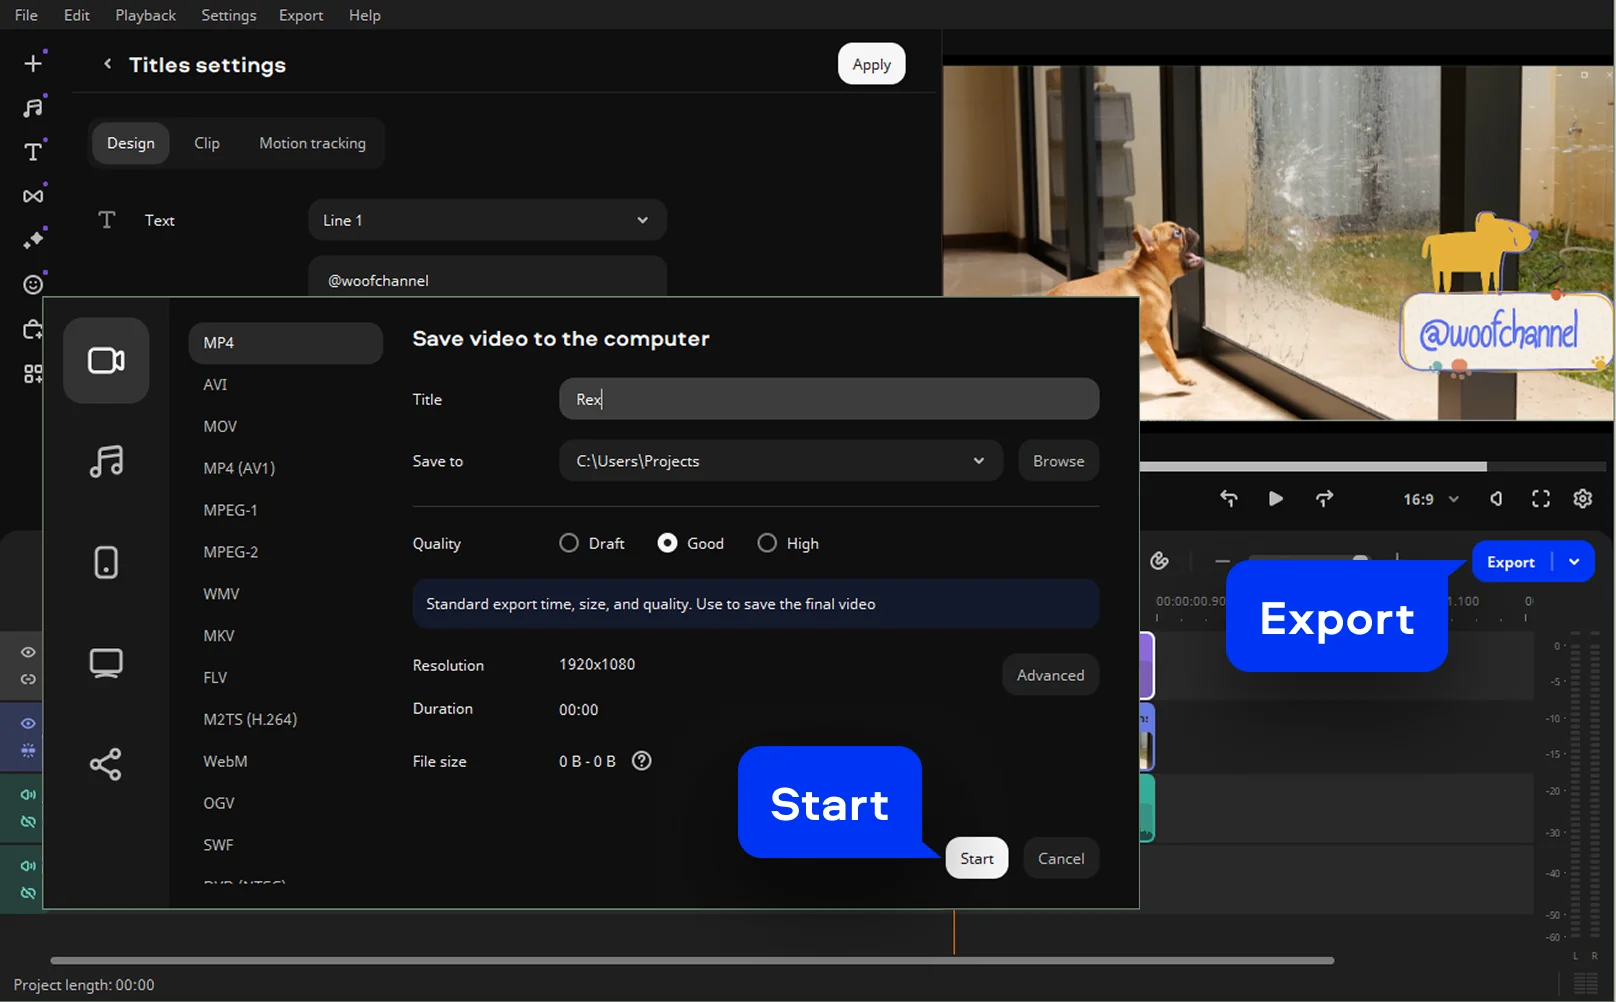Viewport: 1616px width, 1002px height.
Task: Click the Start export button
Action: (976, 858)
